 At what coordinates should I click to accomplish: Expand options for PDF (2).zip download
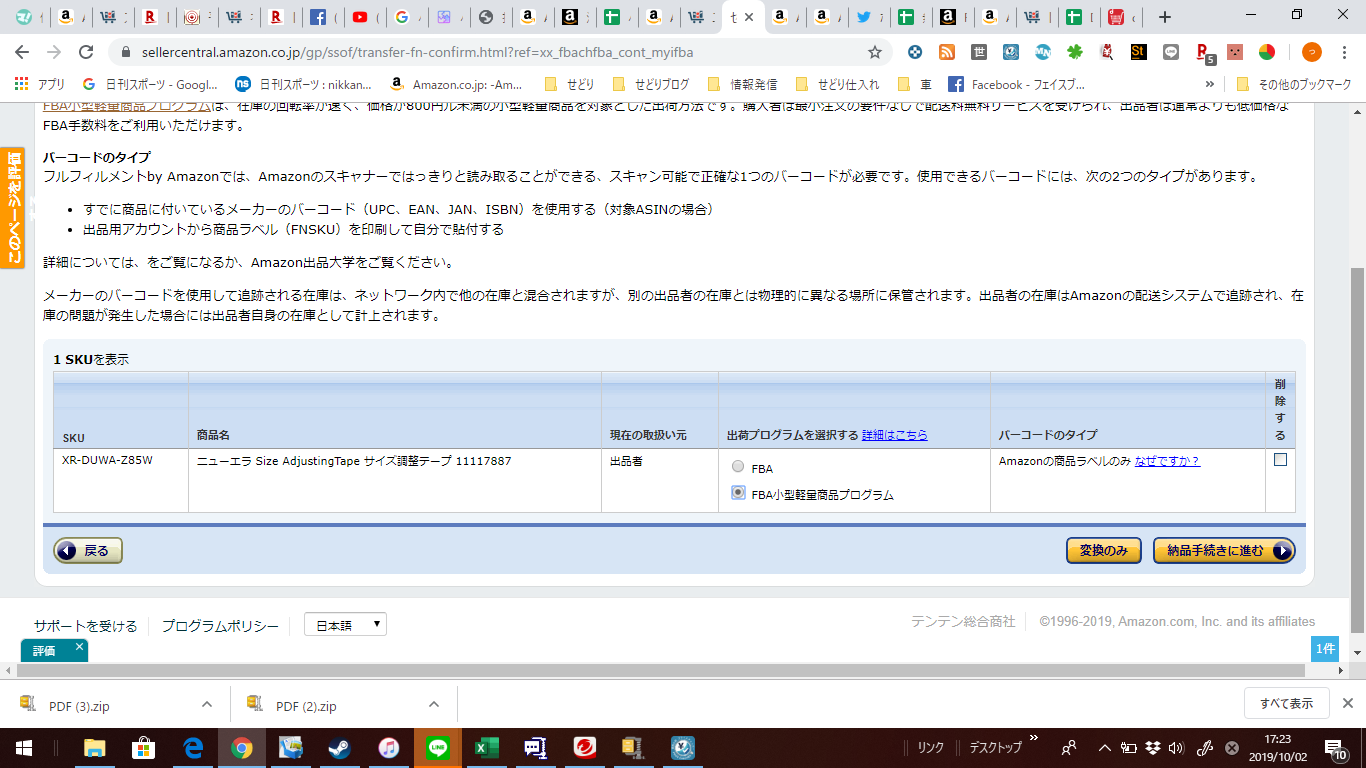(x=434, y=704)
